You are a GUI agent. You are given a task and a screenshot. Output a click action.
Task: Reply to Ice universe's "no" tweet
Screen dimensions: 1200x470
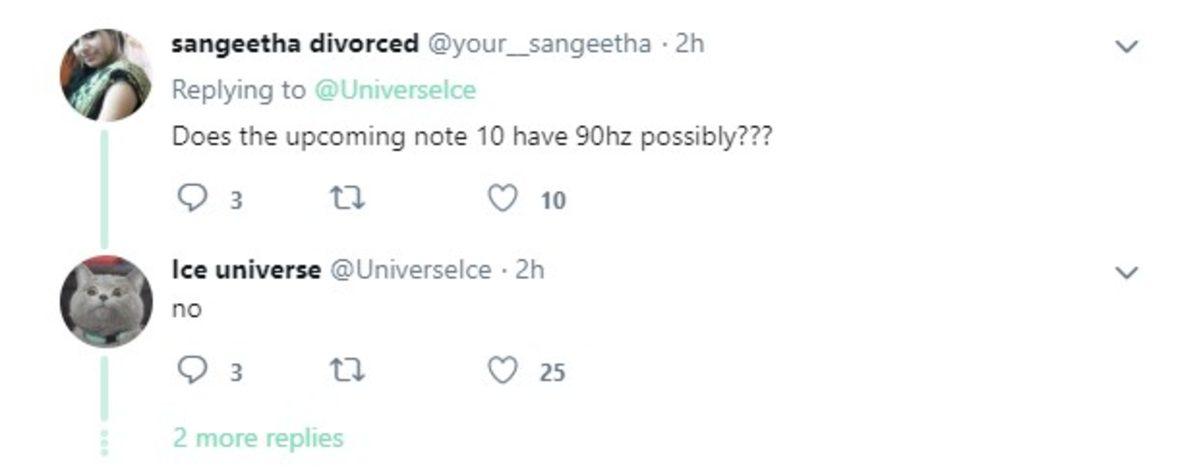tap(190, 372)
